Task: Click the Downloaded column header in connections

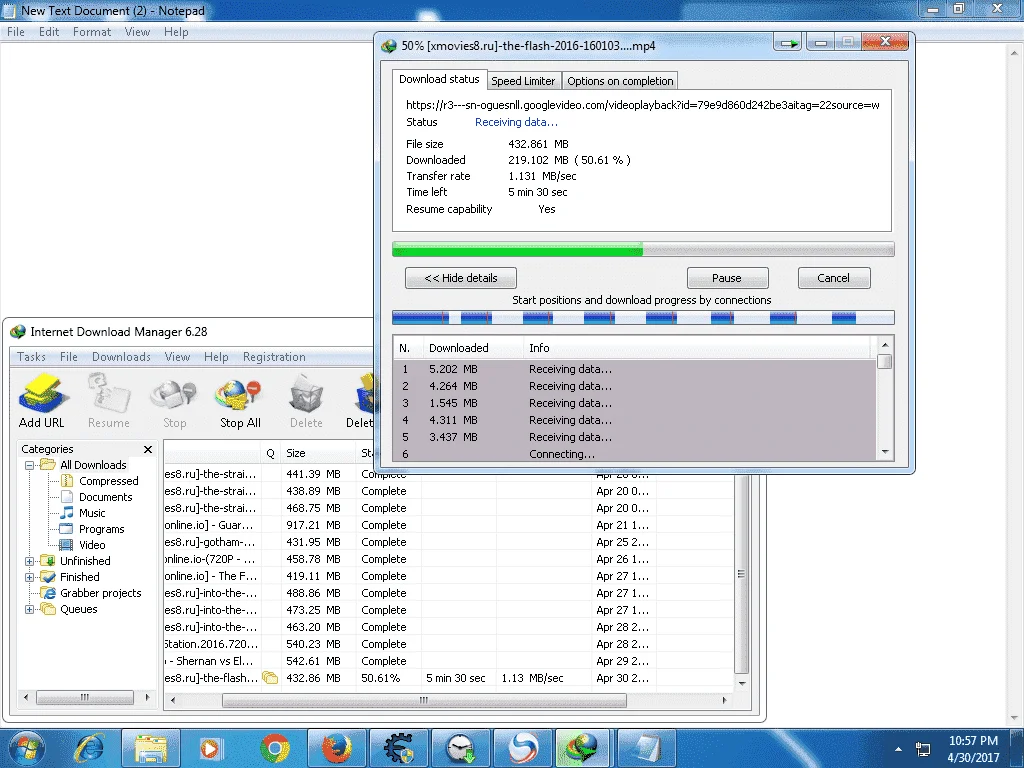Action: tap(472, 348)
